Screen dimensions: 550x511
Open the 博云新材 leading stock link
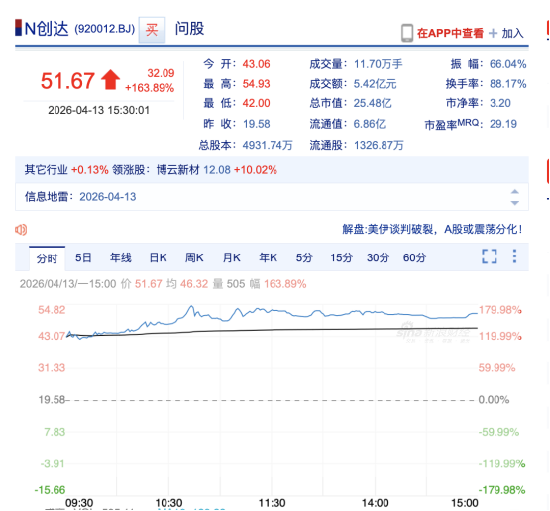[178, 170]
